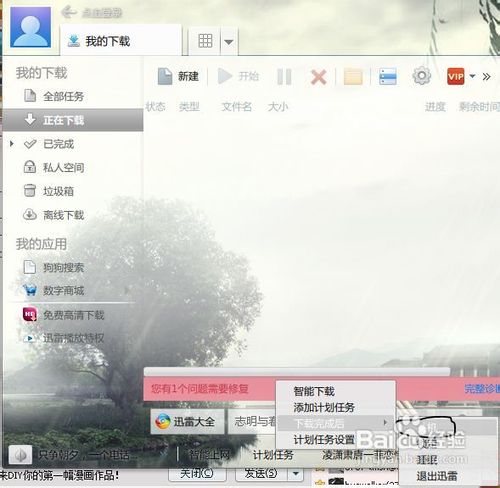Expand the dropdown arrow next to VIP
Viewport: 500px width, 488px height.
tap(472, 76)
